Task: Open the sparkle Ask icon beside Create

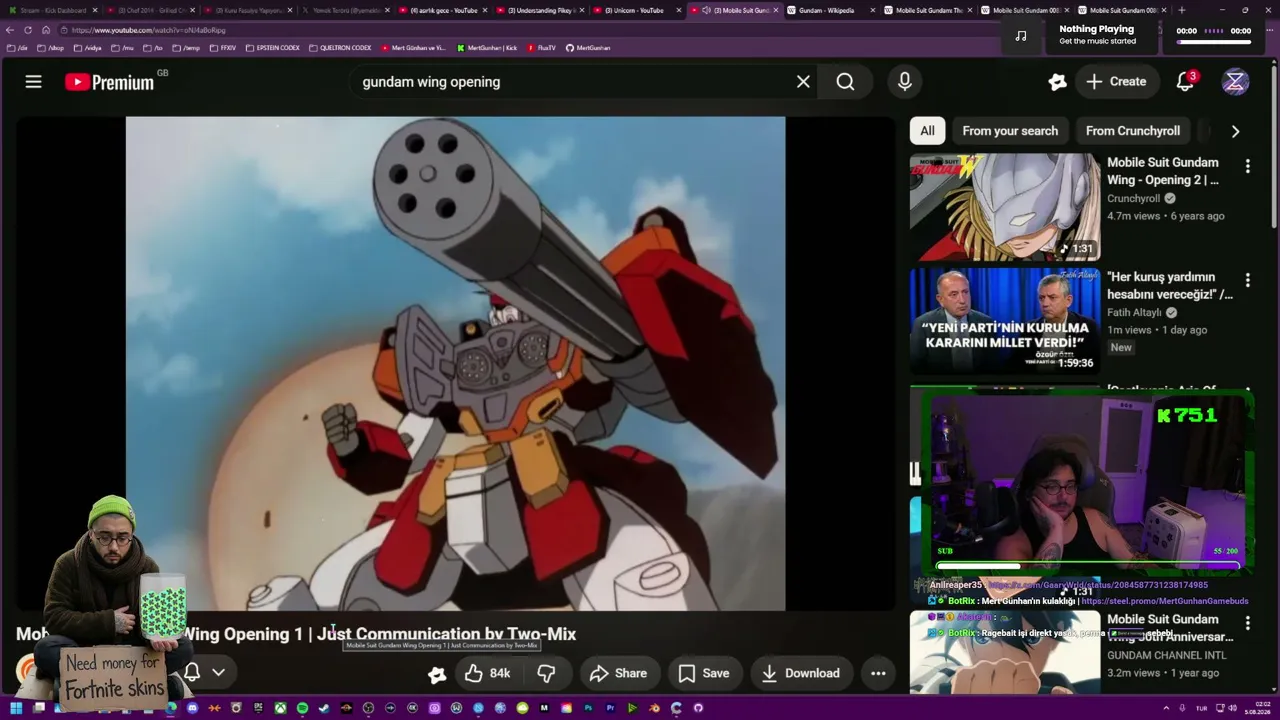Action: click(x=1057, y=82)
